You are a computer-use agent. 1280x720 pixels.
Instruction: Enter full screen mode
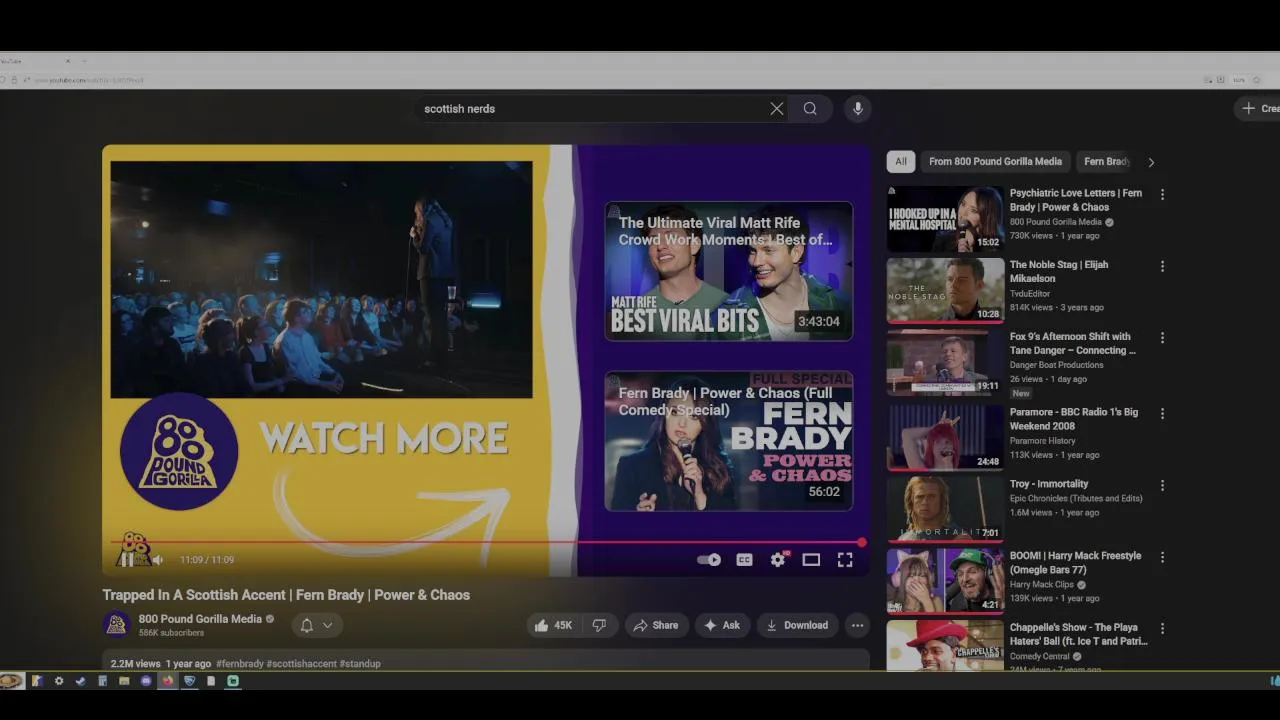click(x=845, y=560)
